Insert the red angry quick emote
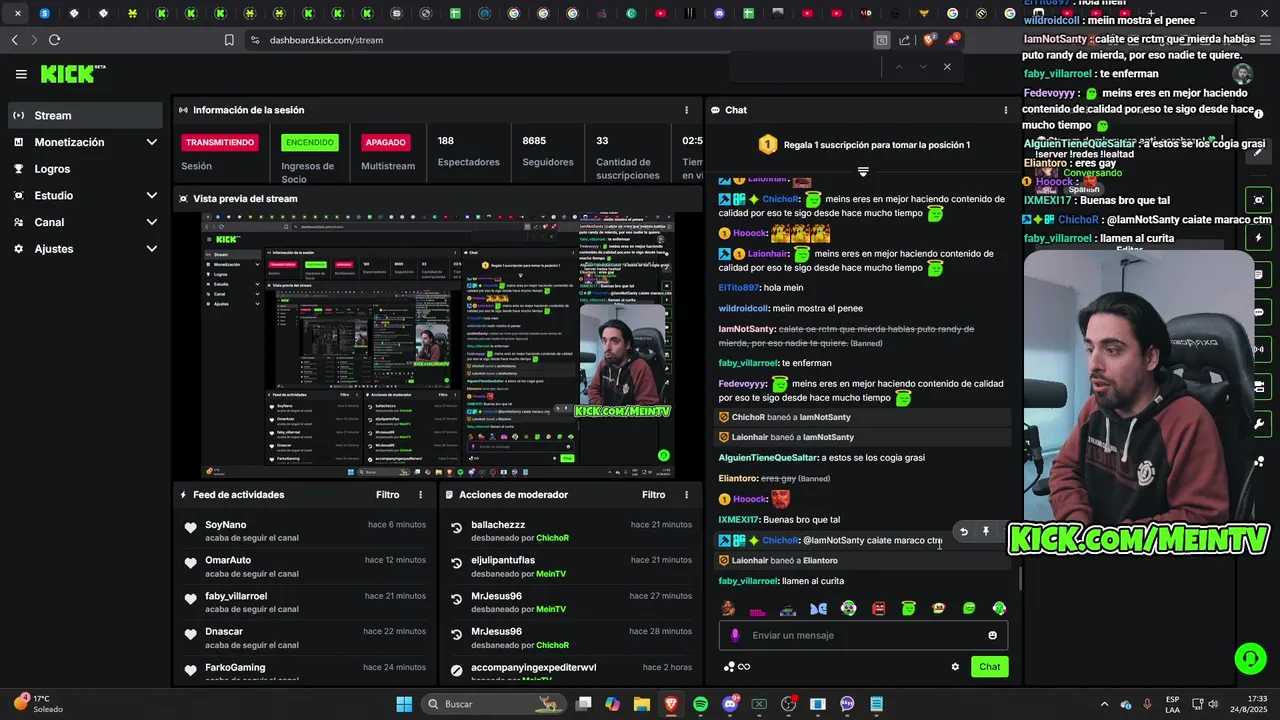Viewport: 1280px width, 720px height. (878, 608)
